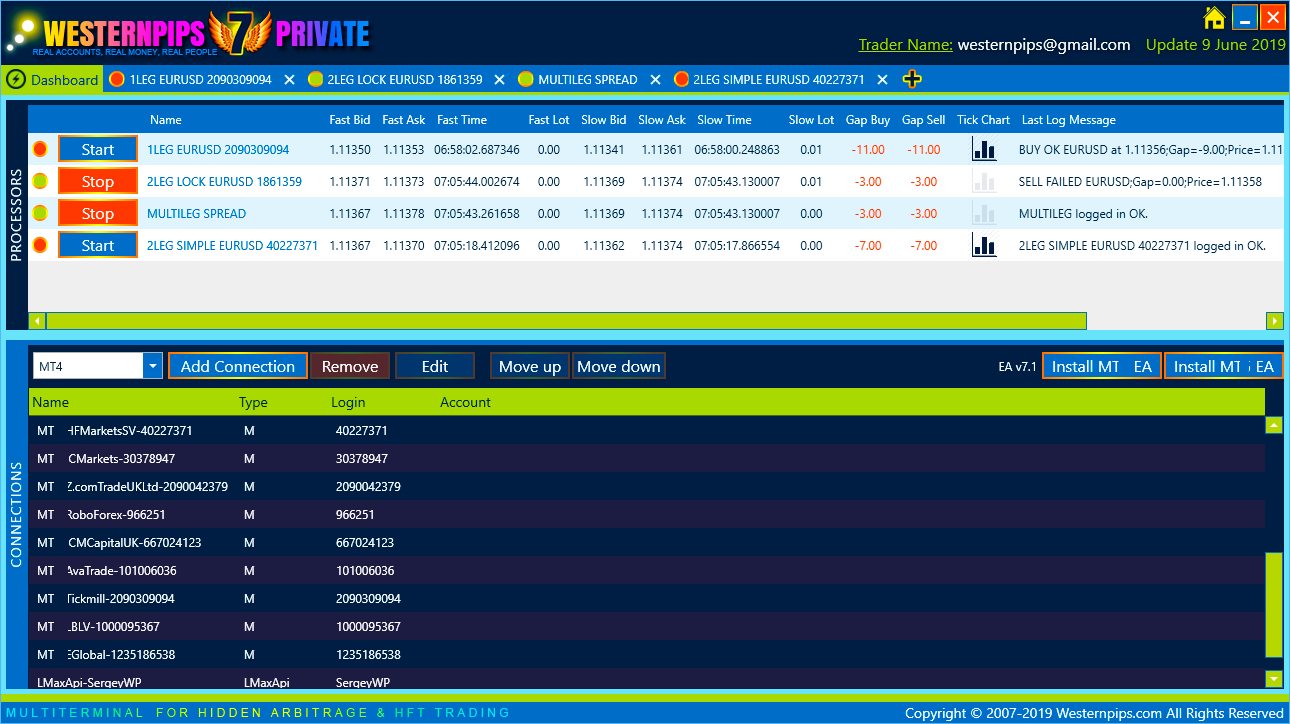Viewport: 1290px width, 724px height.
Task: Click the first Install MT EA button
Action: 1102,366
